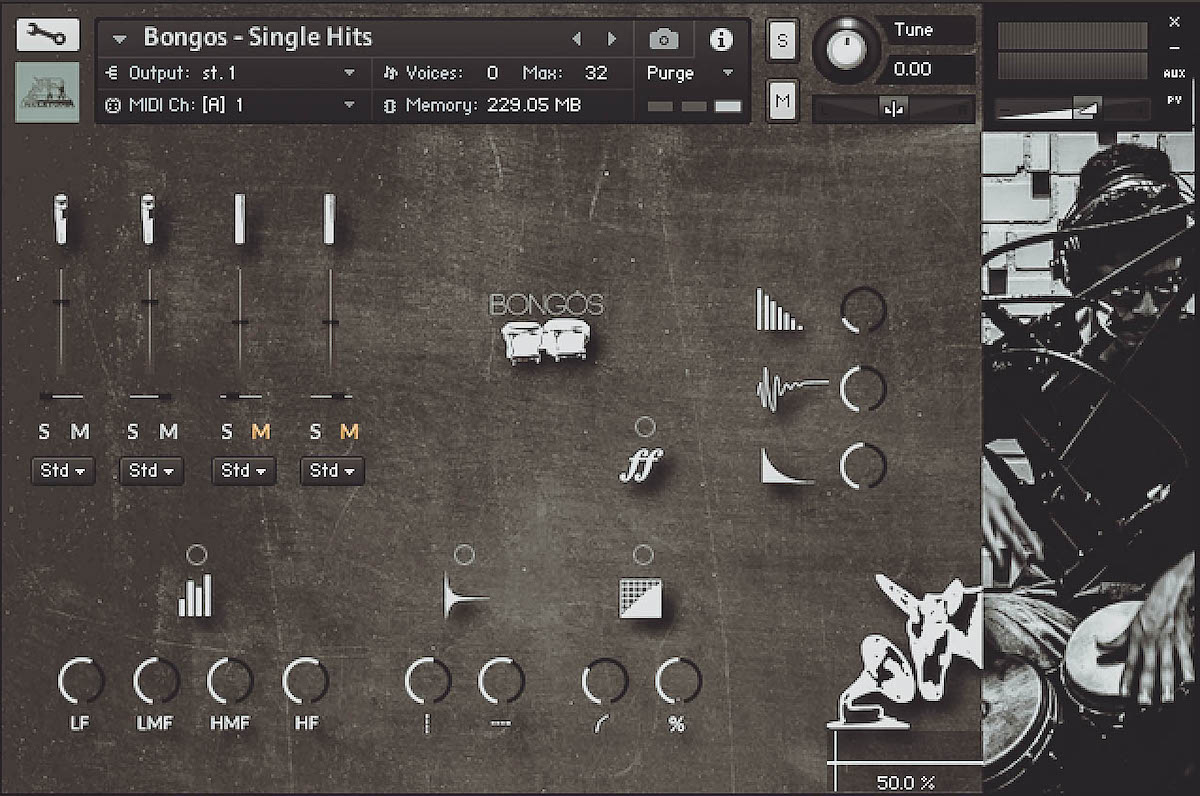The width and height of the screenshot is (1200, 796).
Task: Open instrument edit mode with the wrench icon
Action: coord(47,37)
